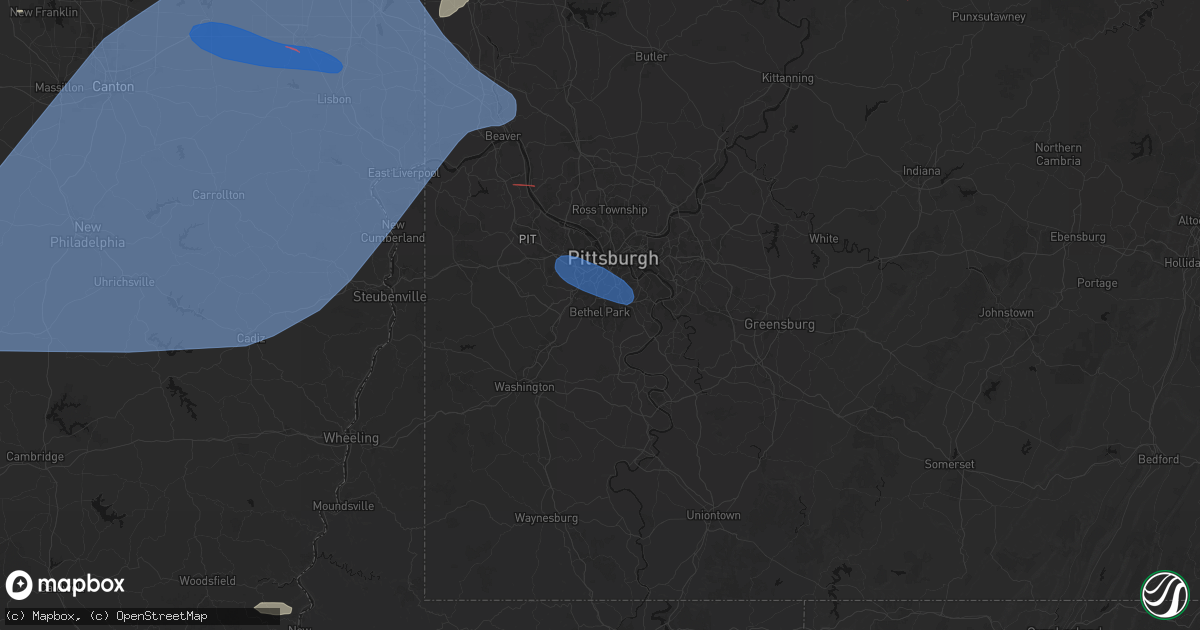Click the Bedford label
The width and height of the screenshot is (1200, 630).
1158,460
